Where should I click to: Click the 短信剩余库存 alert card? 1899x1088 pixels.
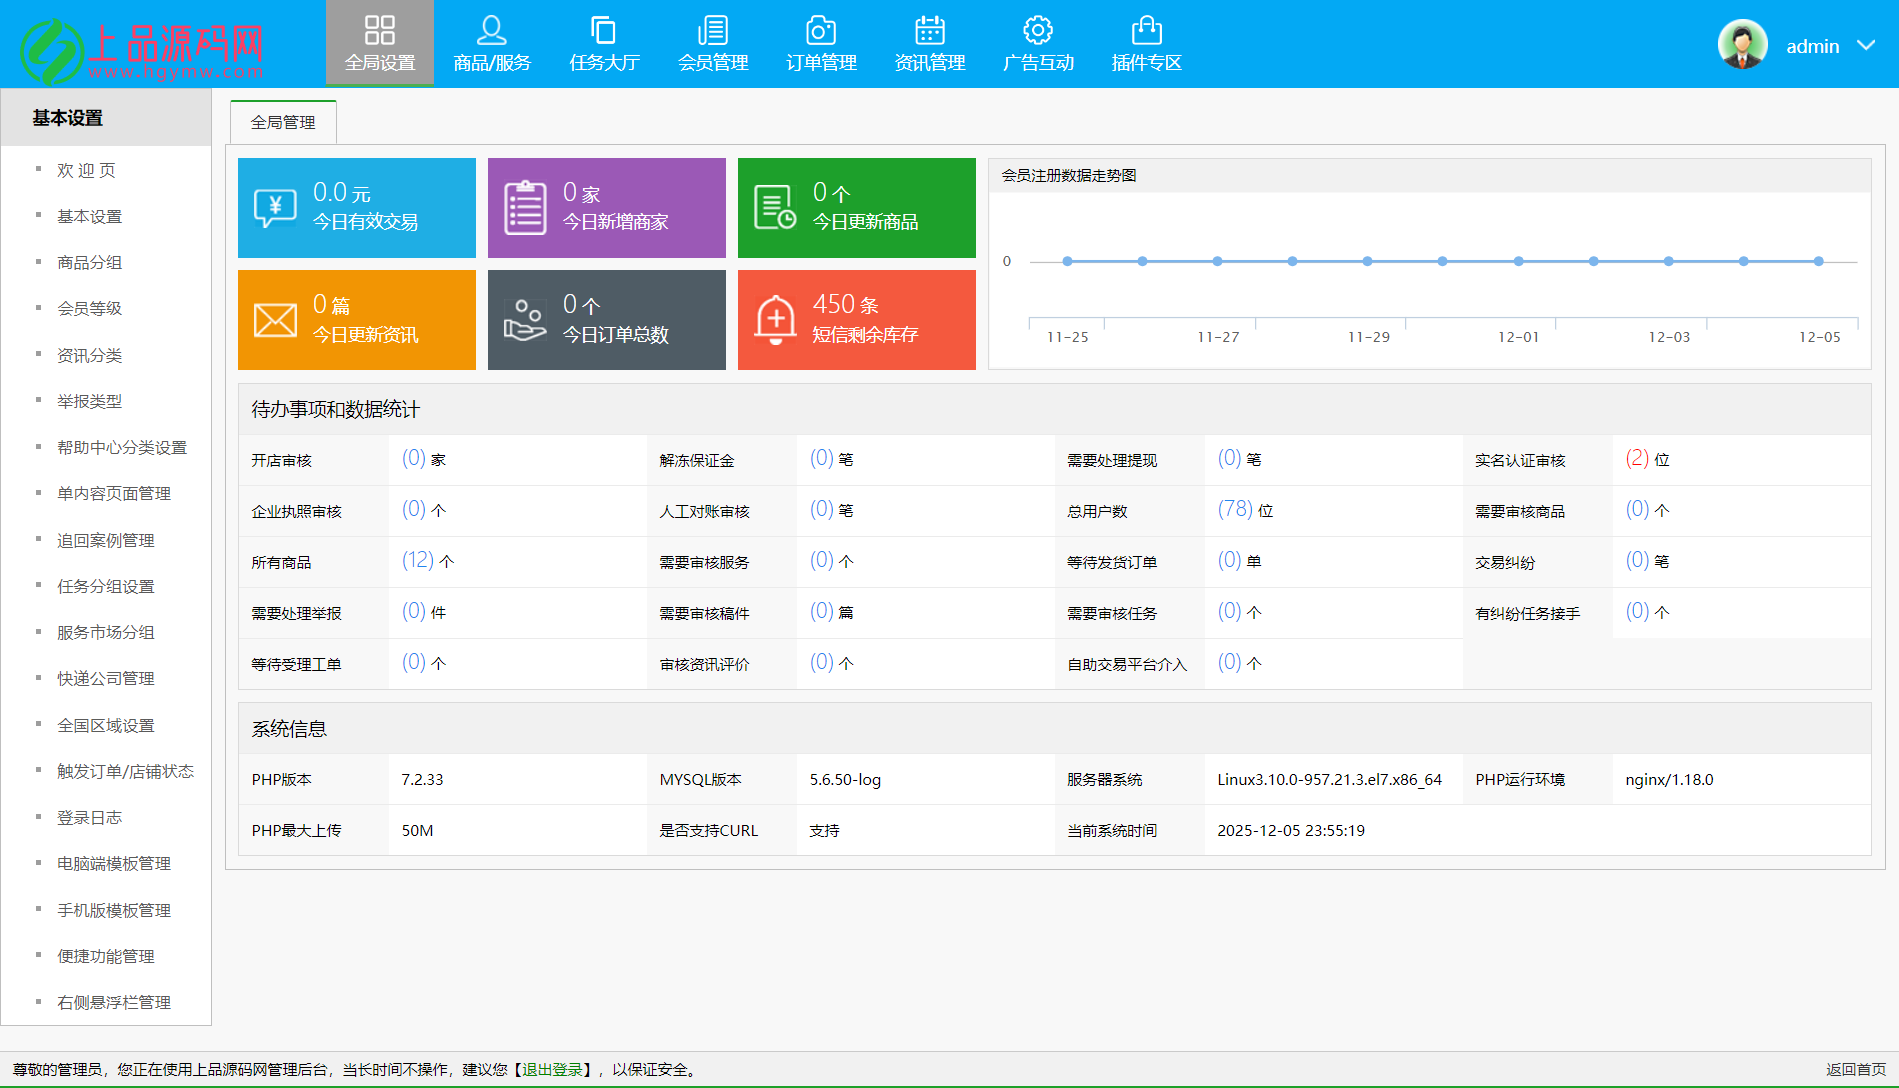coord(856,319)
